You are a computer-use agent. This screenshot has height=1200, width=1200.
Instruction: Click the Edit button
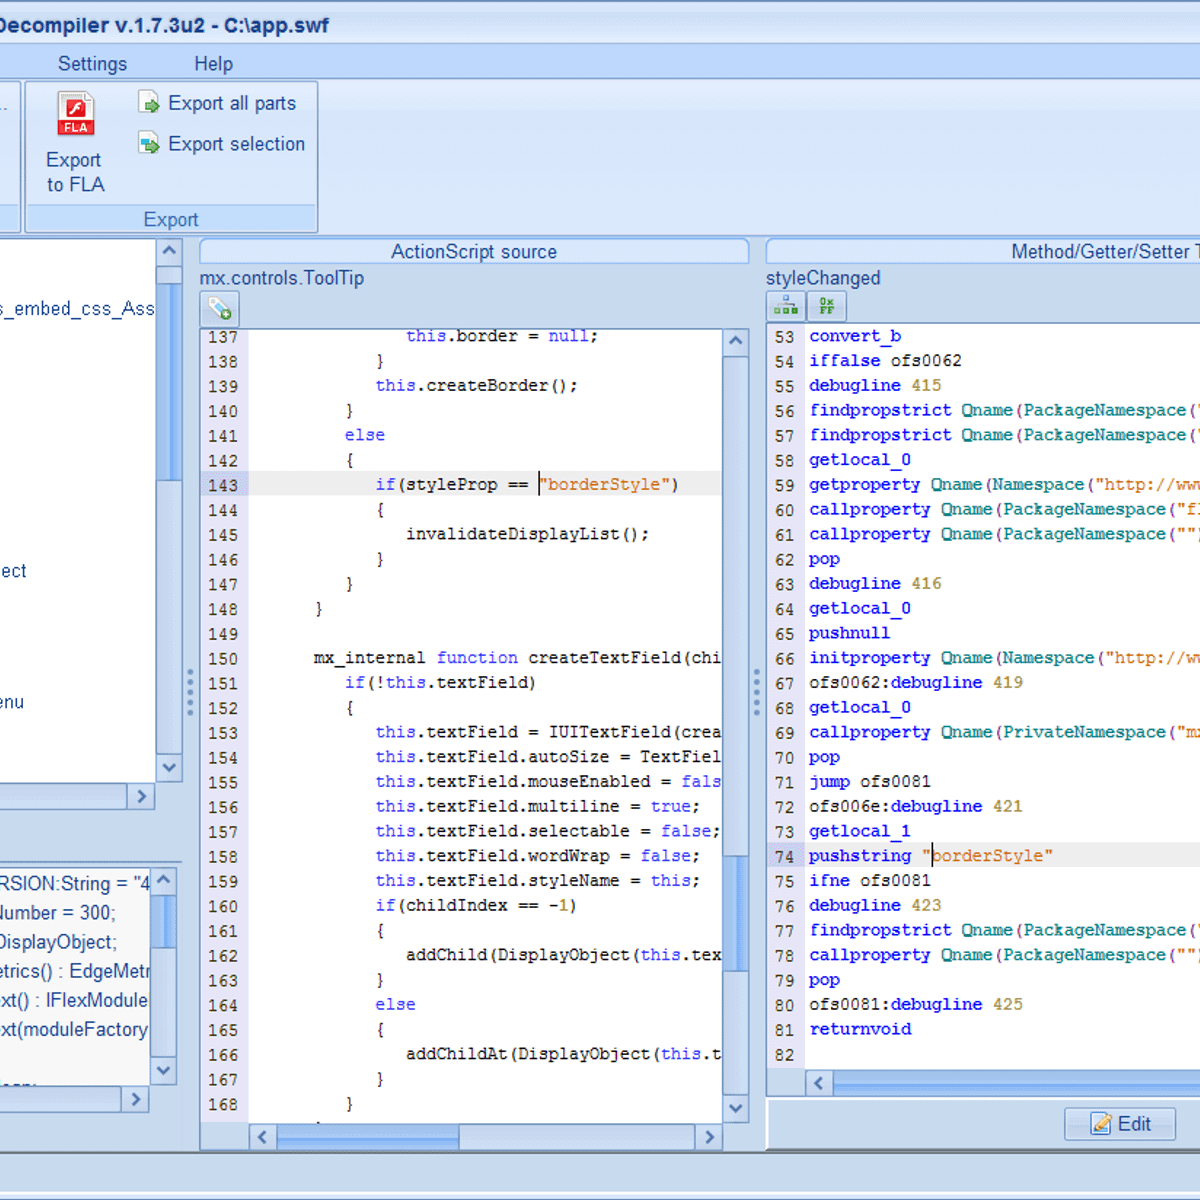point(1120,1124)
